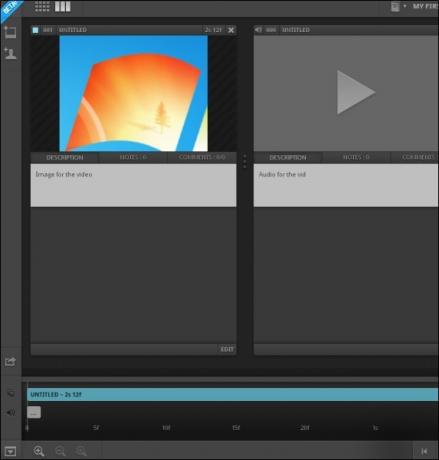Toggle the timeline audio track speaker icon
The width and height of the screenshot is (439, 460).
[x=11, y=412]
